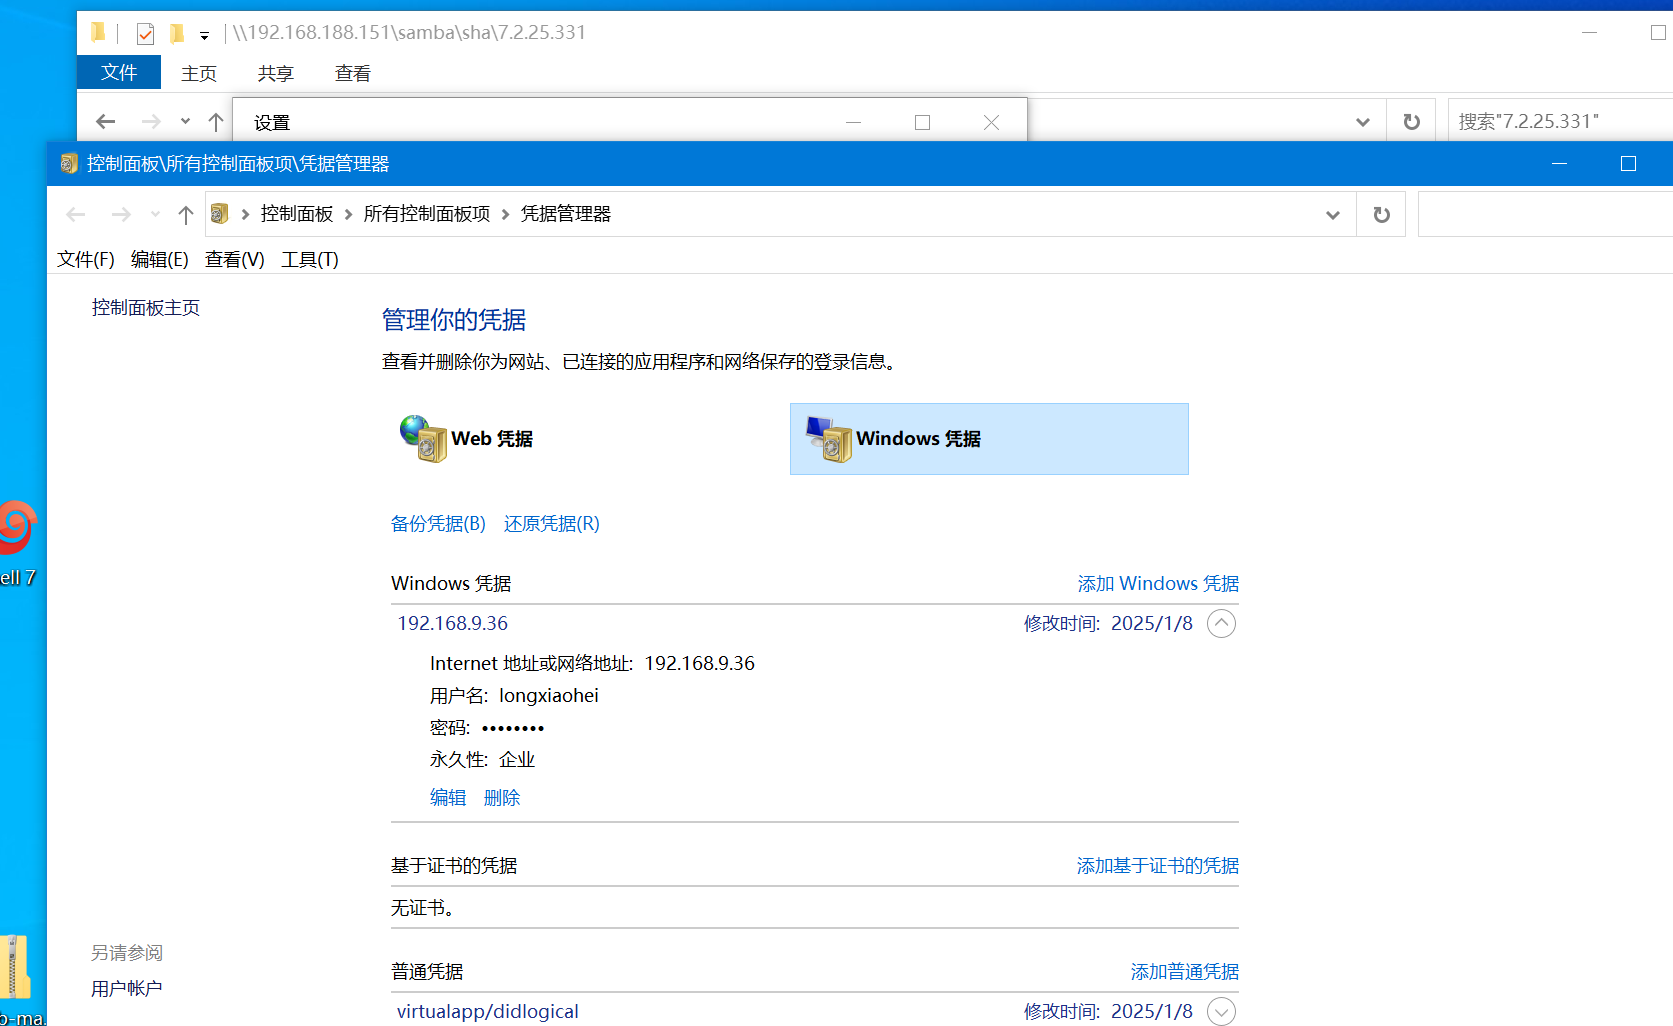Minimize the Credential Manager window
This screenshot has height=1026, width=1673.
click(x=1559, y=163)
